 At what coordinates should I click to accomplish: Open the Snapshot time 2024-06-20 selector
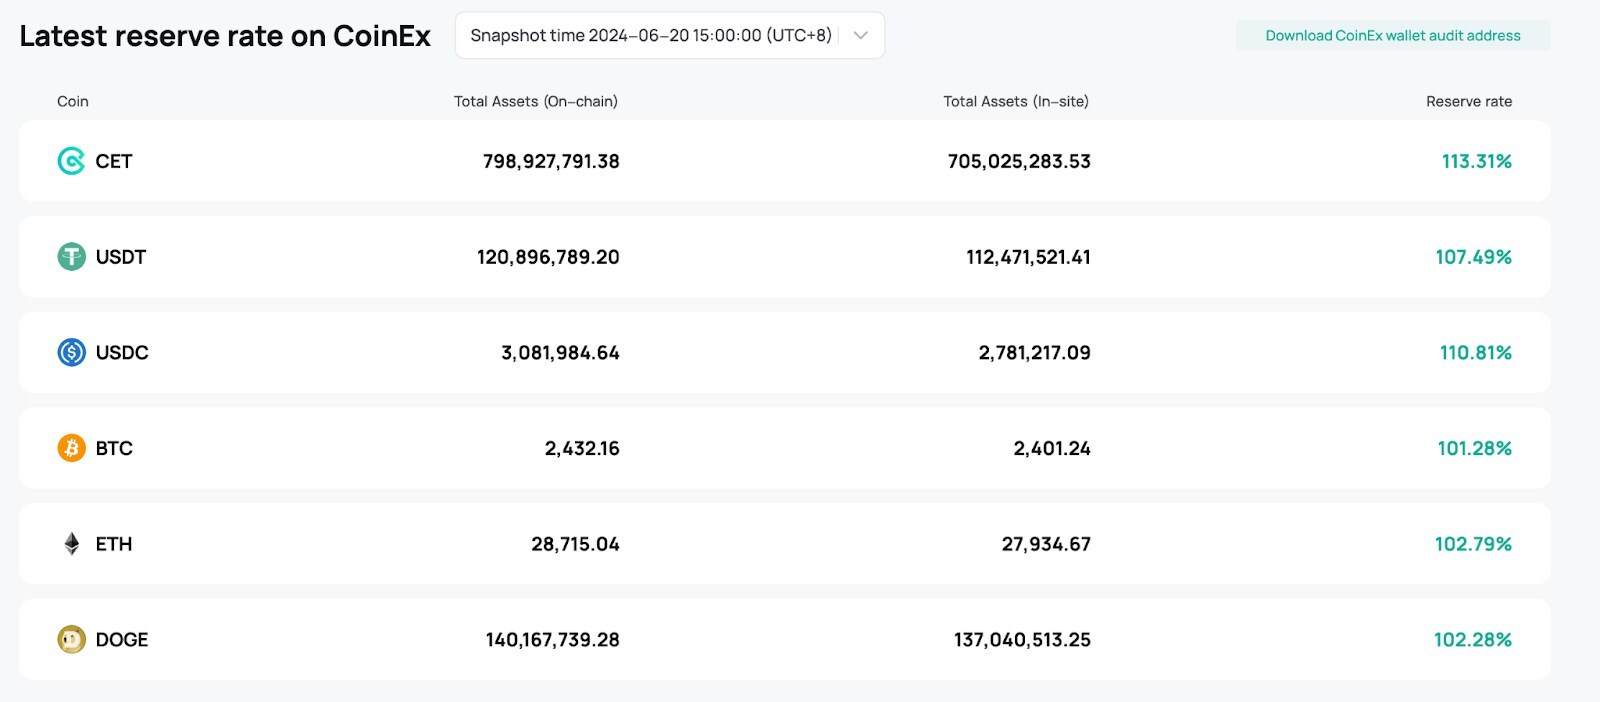(651, 36)
